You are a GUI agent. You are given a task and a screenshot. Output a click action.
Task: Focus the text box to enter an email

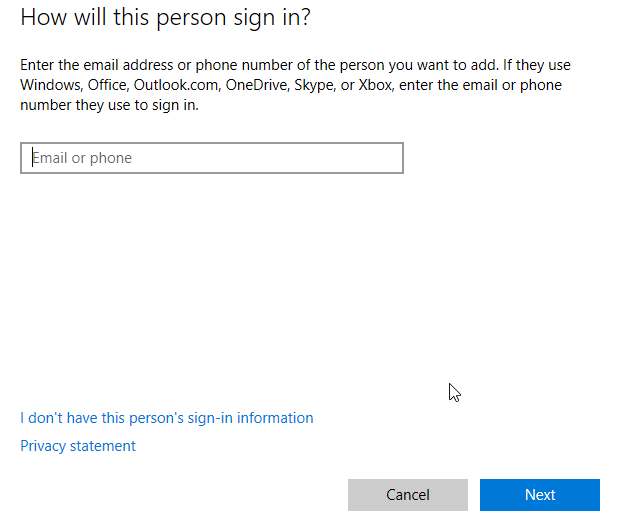[211, 158]
